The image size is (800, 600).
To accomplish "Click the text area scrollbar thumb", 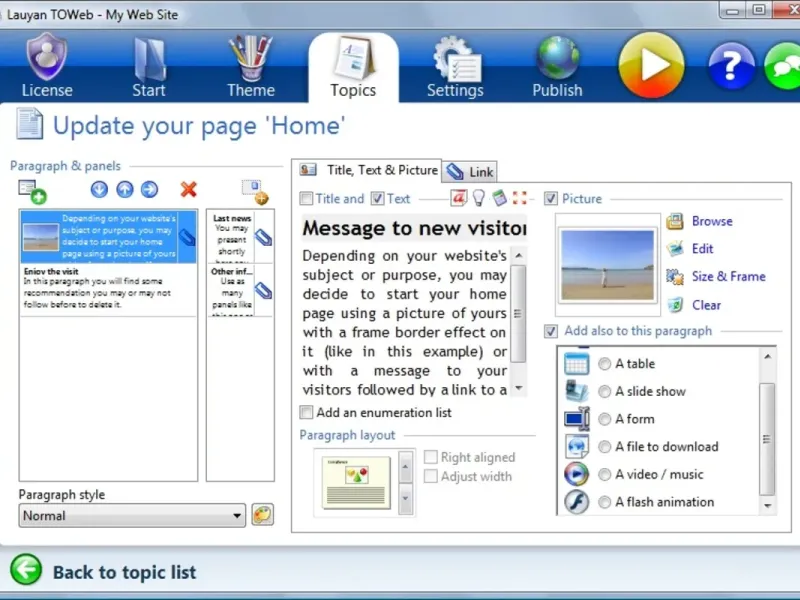I will click(x=519, y=313).
